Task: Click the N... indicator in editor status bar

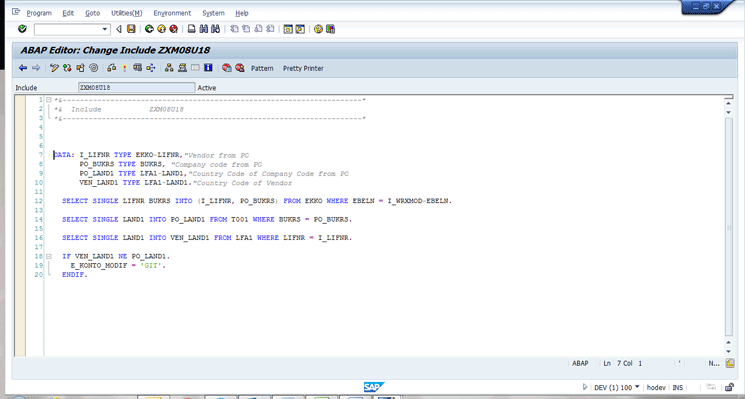Action: coord(714,363)
